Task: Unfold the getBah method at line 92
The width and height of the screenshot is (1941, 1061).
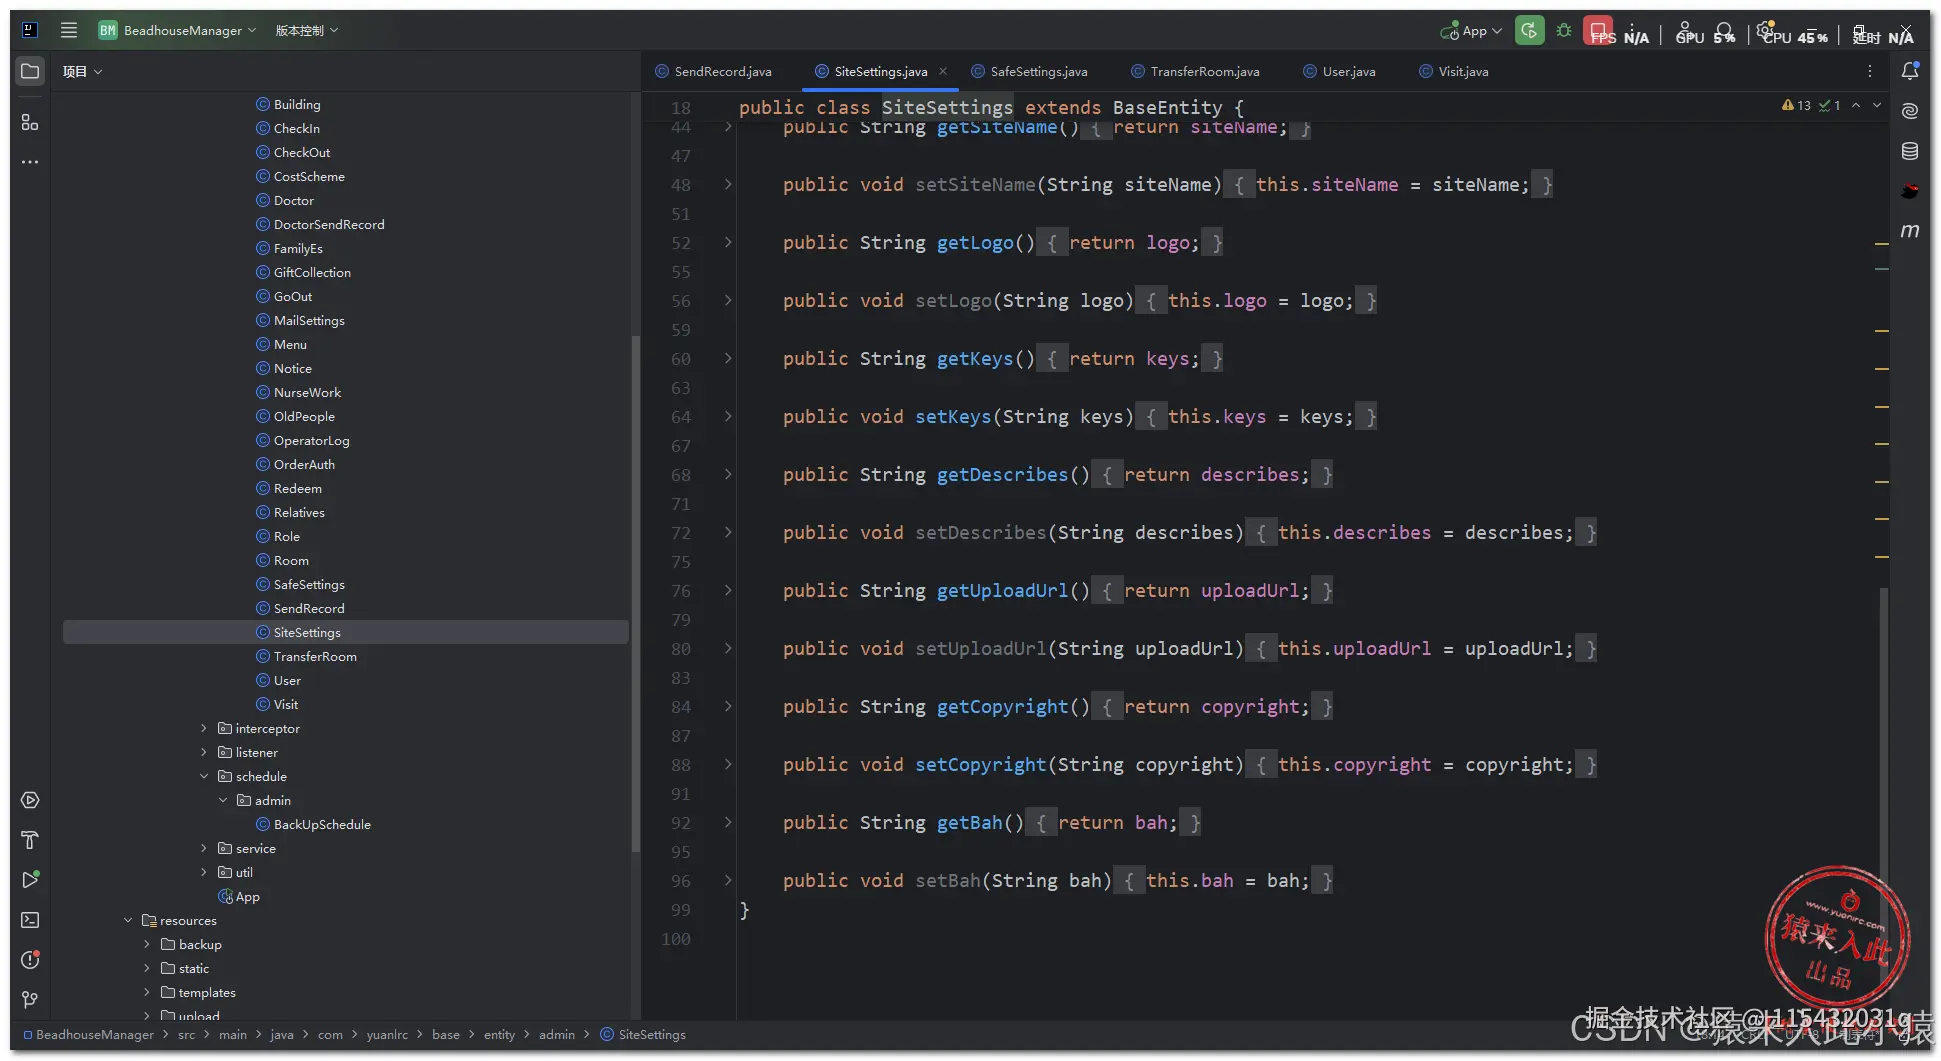Action: (x=728, y=822)
